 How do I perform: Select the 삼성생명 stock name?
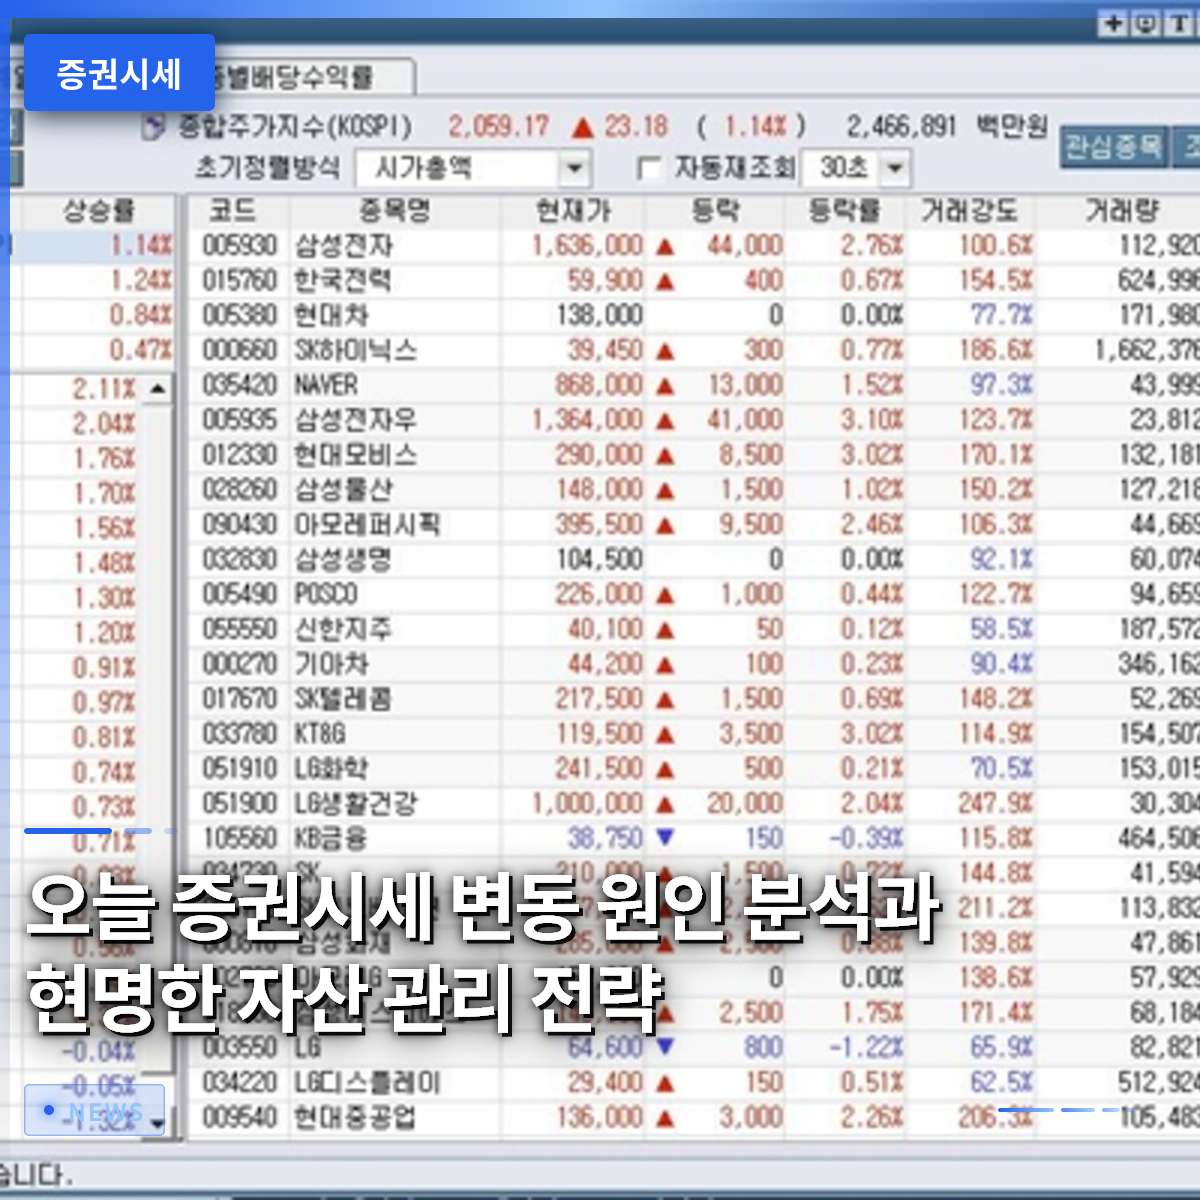point(343,560)
